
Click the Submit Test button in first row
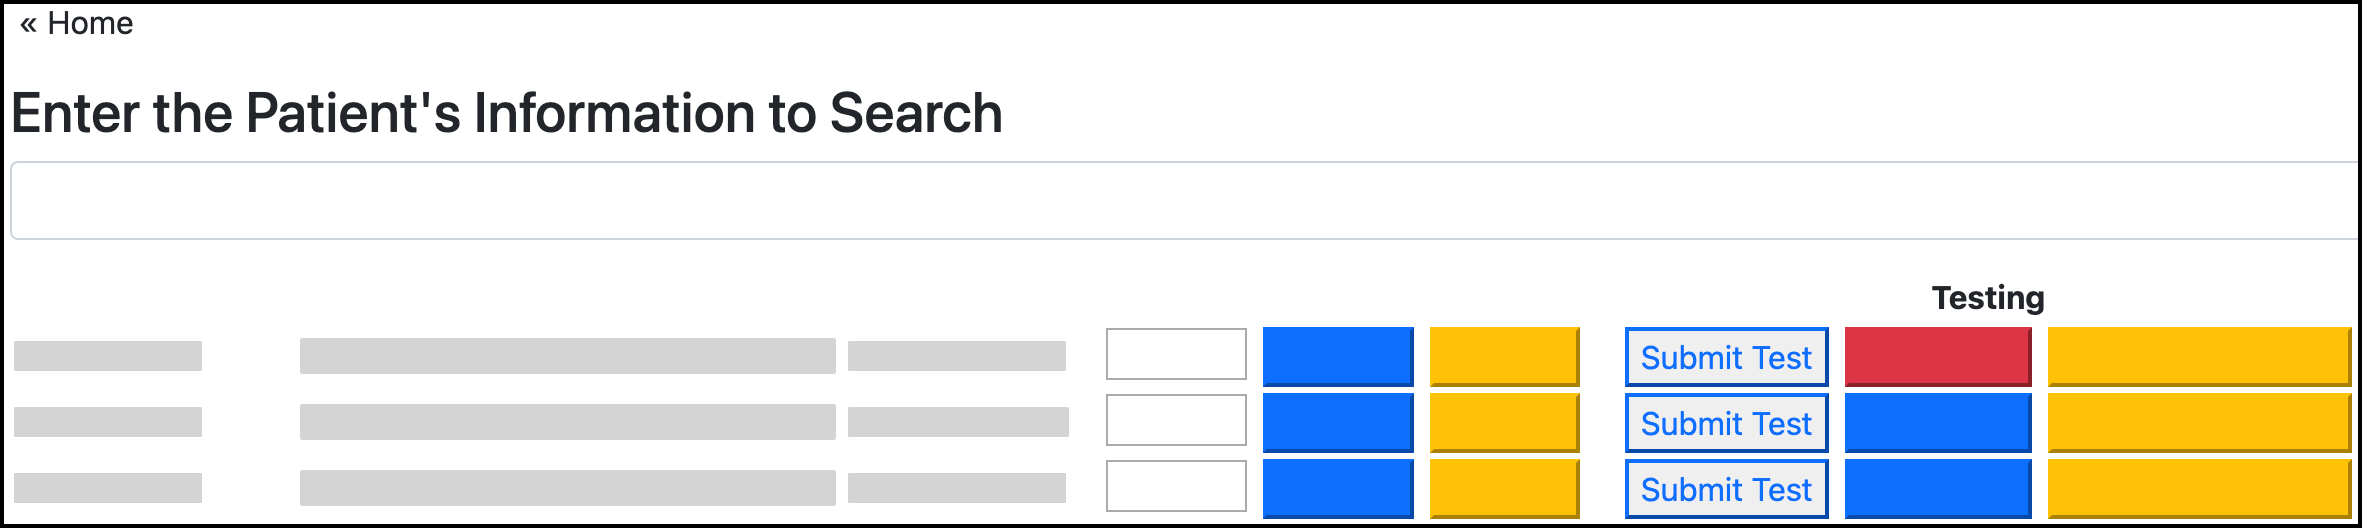point(1726,357)
